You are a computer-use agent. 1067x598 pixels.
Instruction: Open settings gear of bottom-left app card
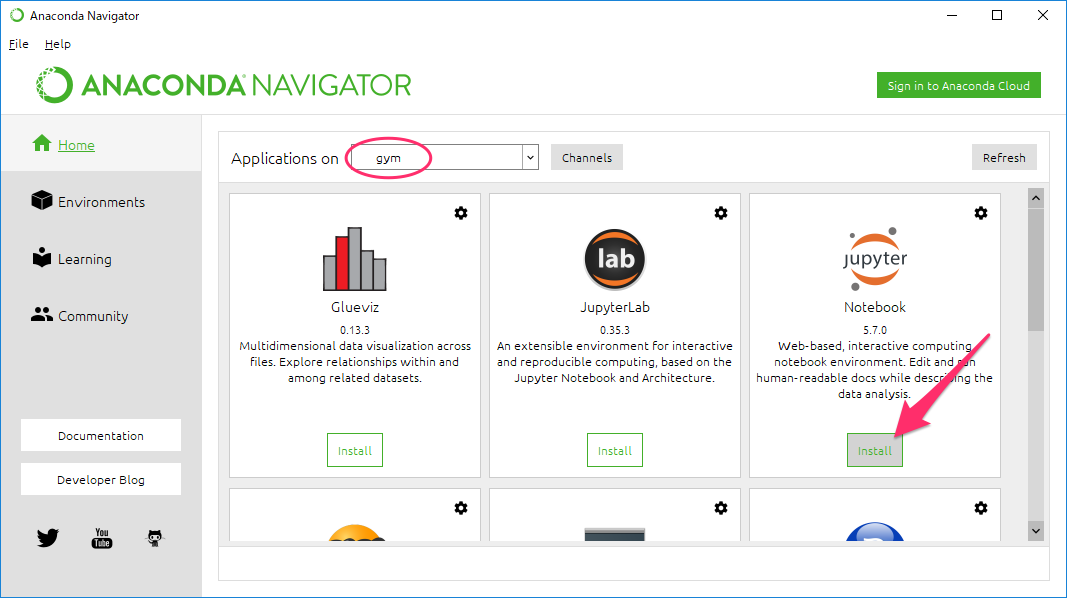click(x=461, y=508)
